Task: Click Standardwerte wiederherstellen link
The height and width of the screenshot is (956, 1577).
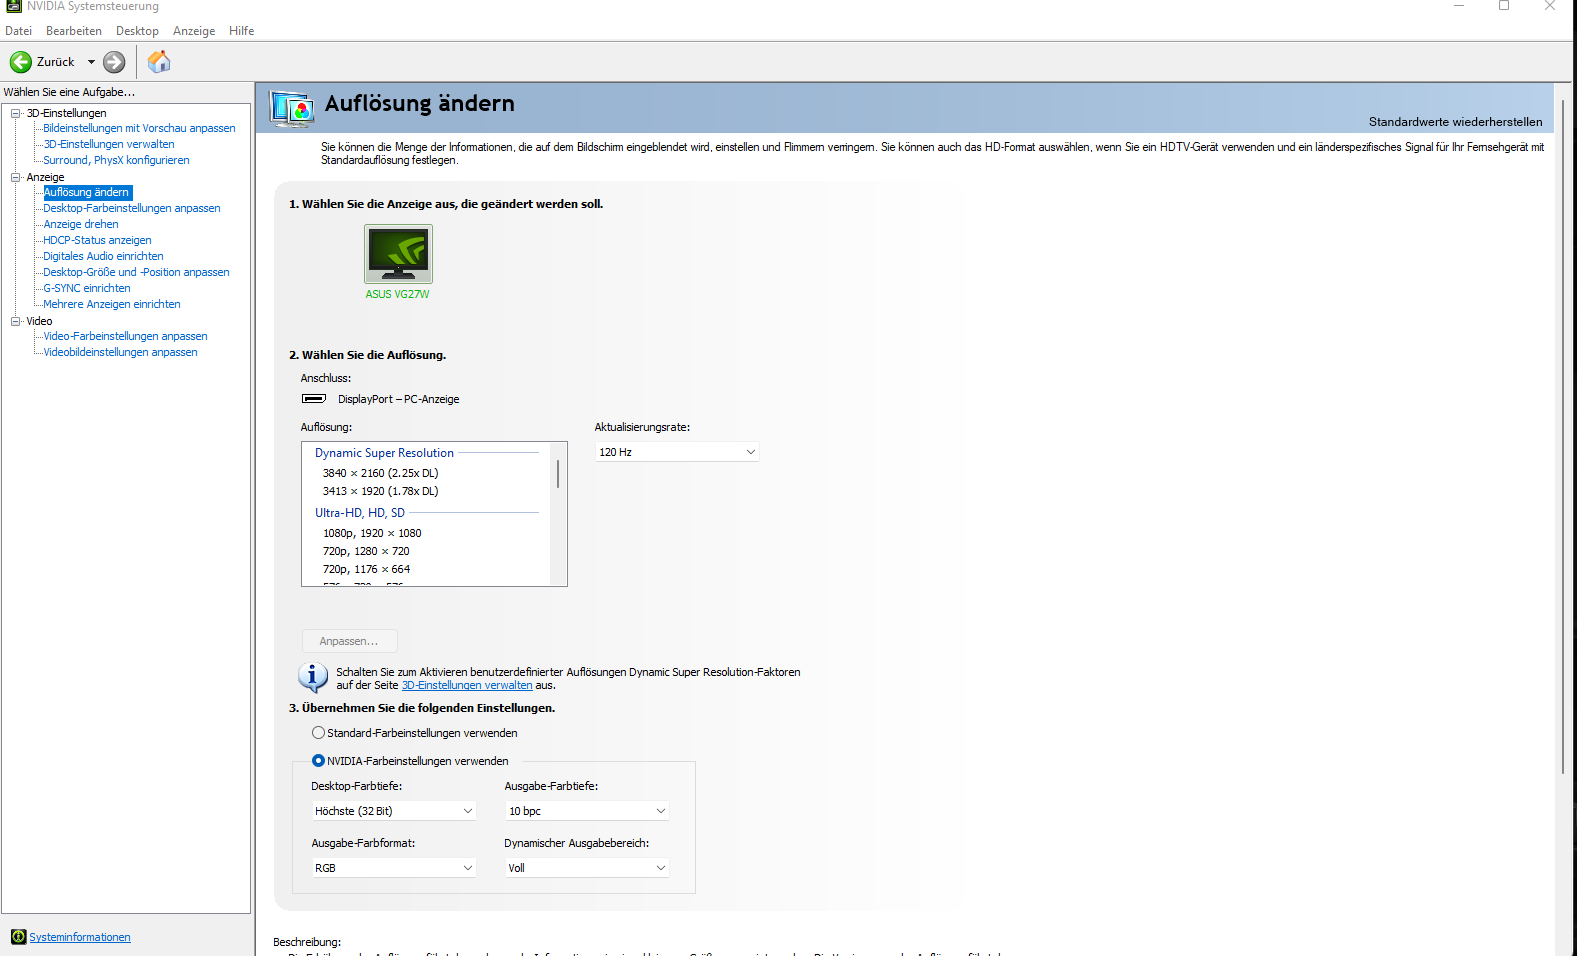Action: pos(1455,122)
